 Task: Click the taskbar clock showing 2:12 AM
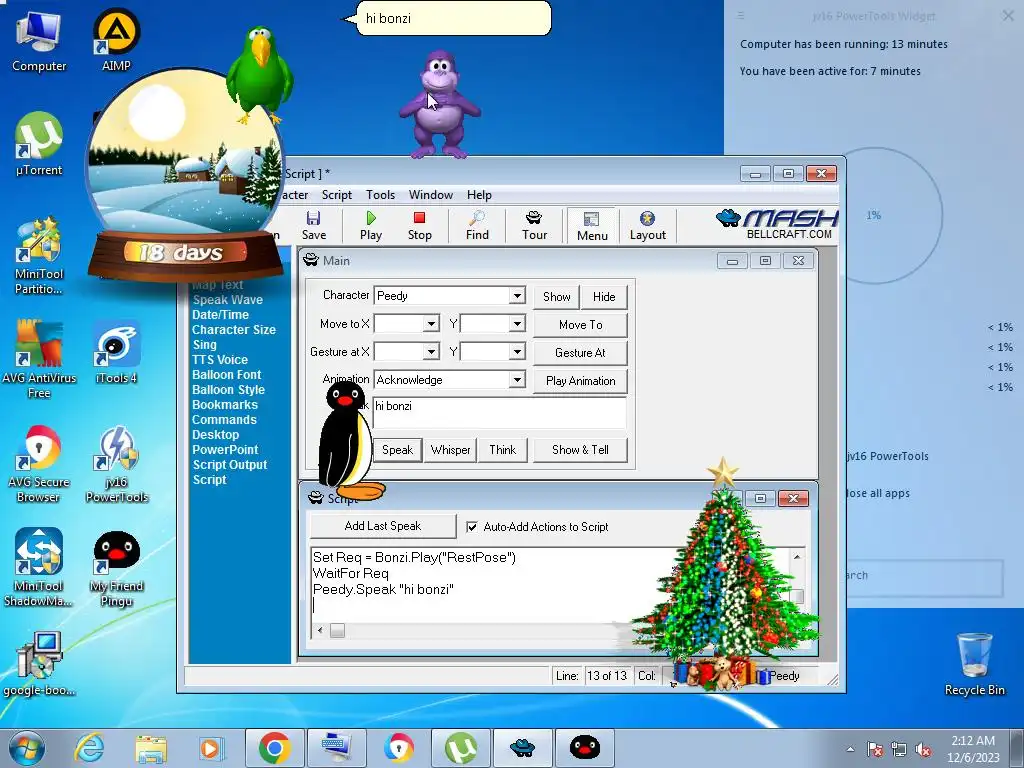pos(973,749)
